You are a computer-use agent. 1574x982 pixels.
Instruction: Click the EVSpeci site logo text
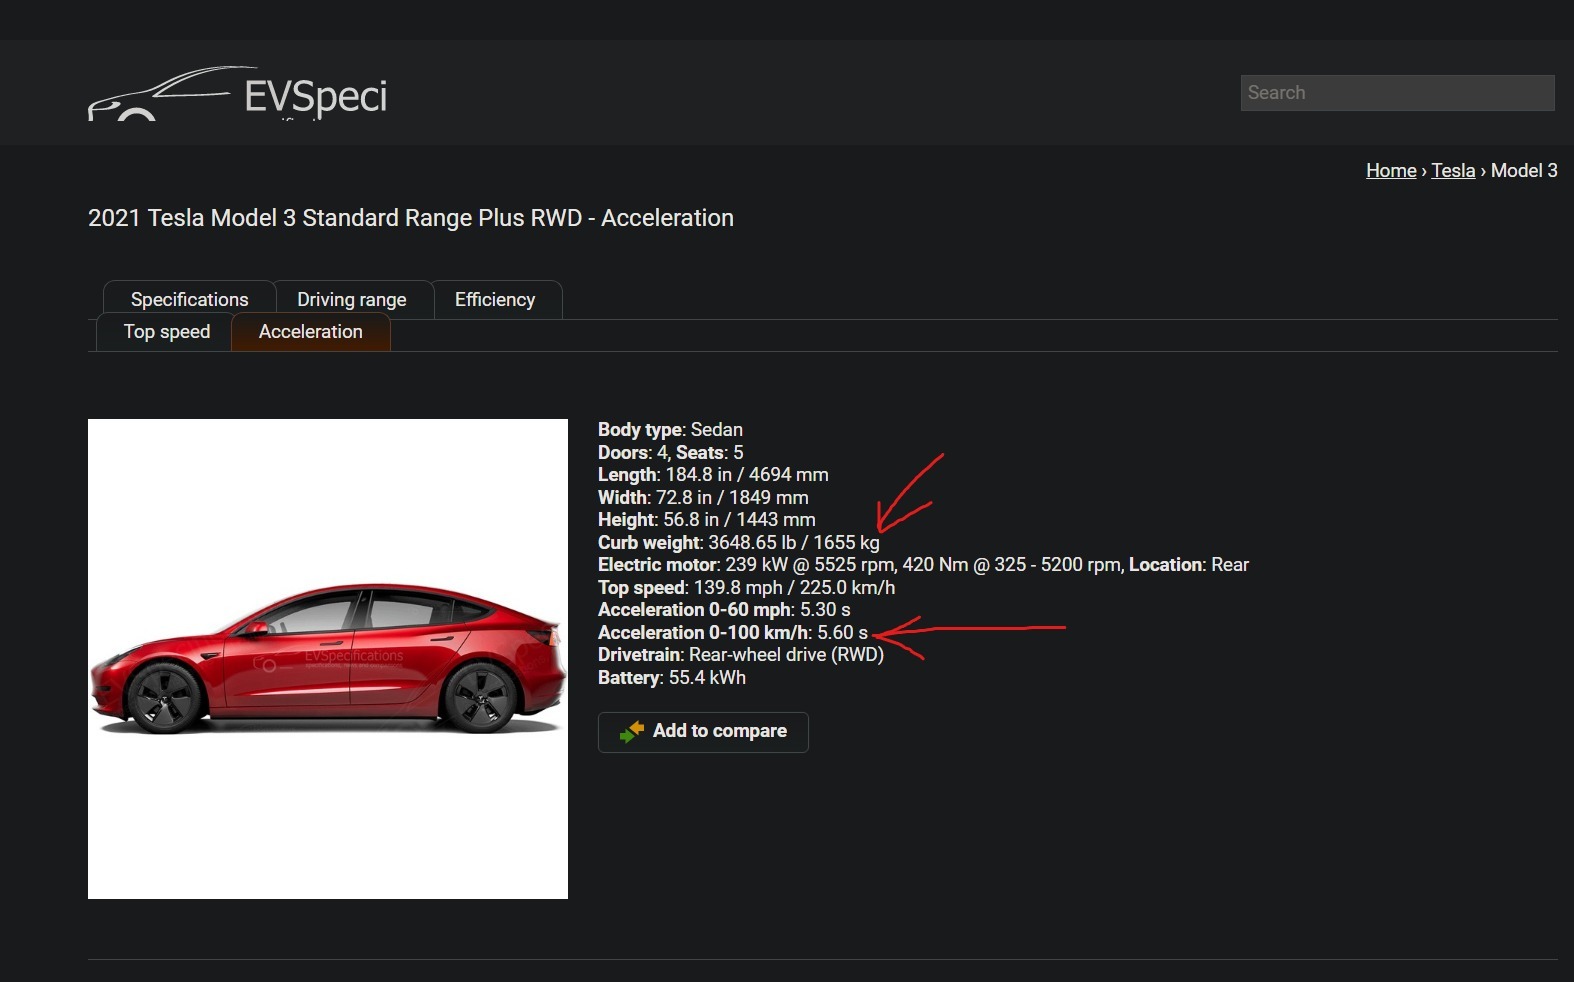click(315, 97)
